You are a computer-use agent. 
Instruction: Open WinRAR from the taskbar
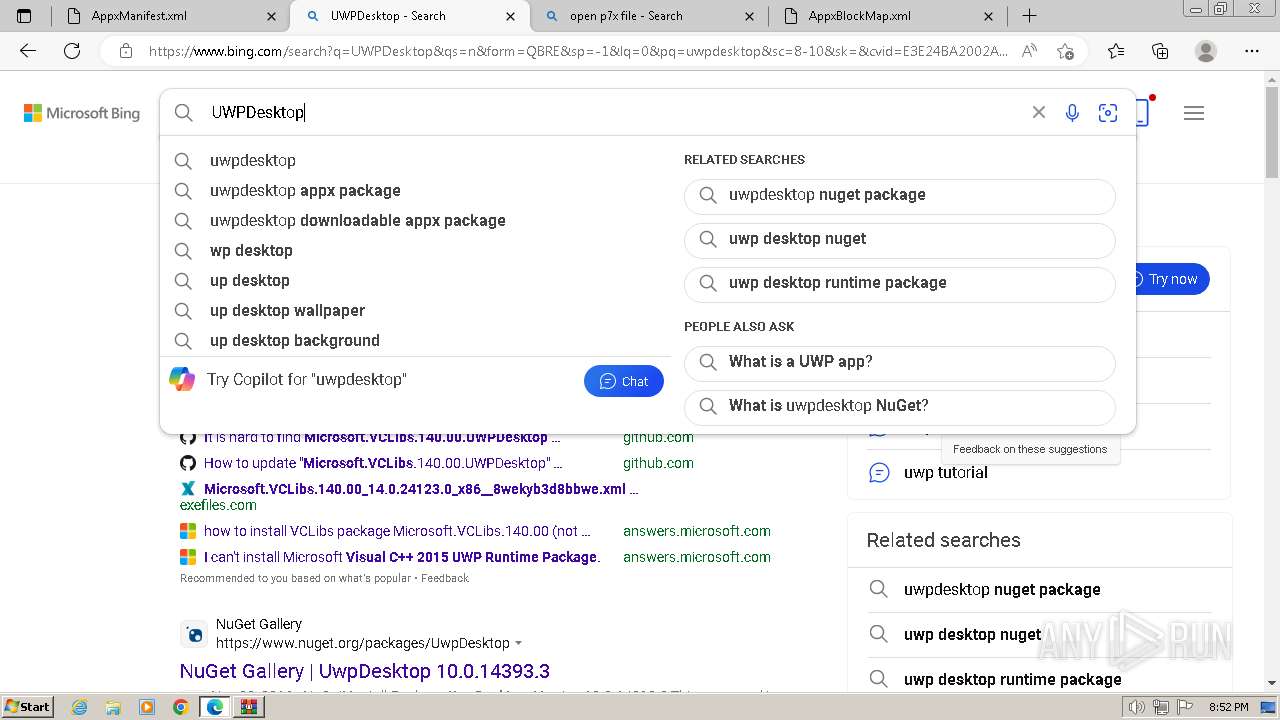pyautogui.click(x=248, y=707)
